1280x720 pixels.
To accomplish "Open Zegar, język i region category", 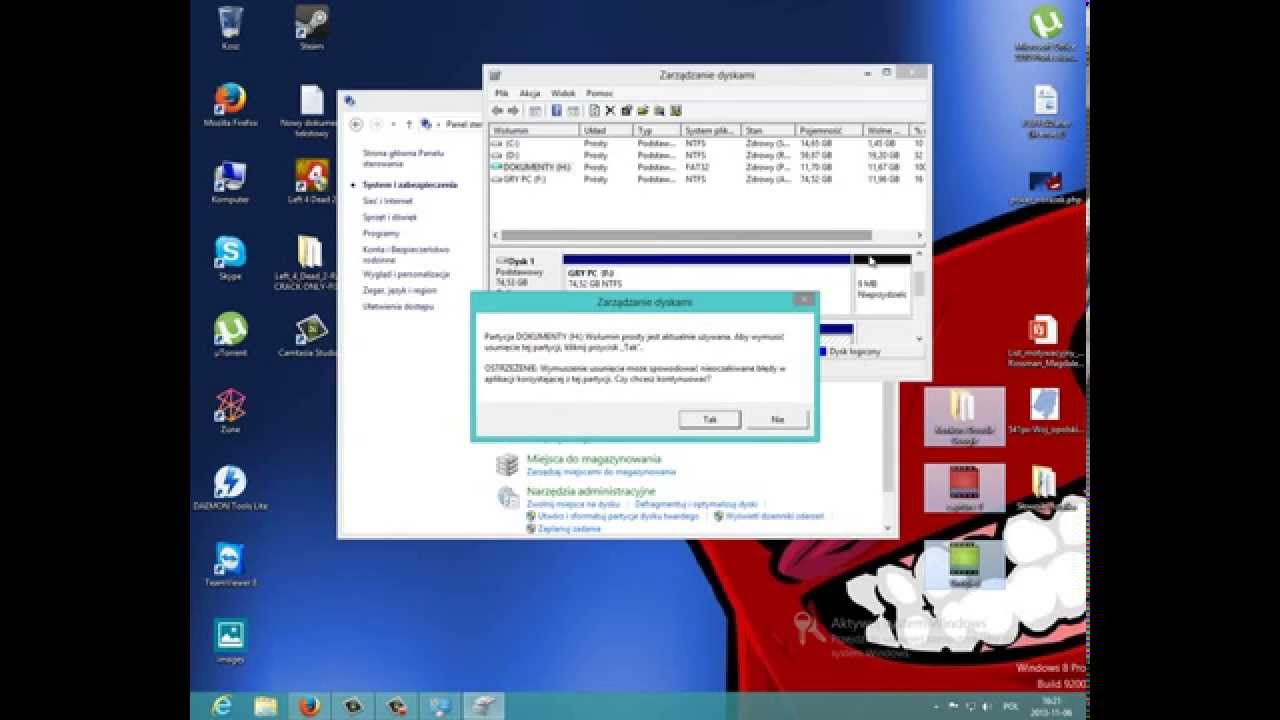I will click(400, 290).
